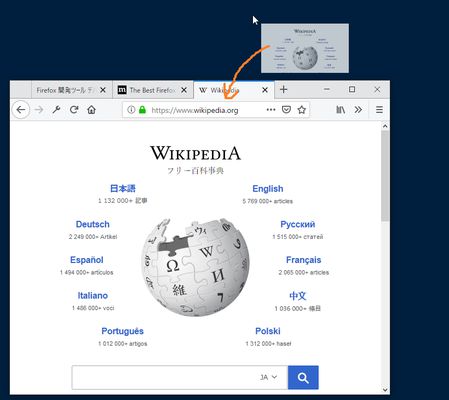Open page actions three-dot menu
The width and height of the screenshot is (449, 400).
[271, 110]
